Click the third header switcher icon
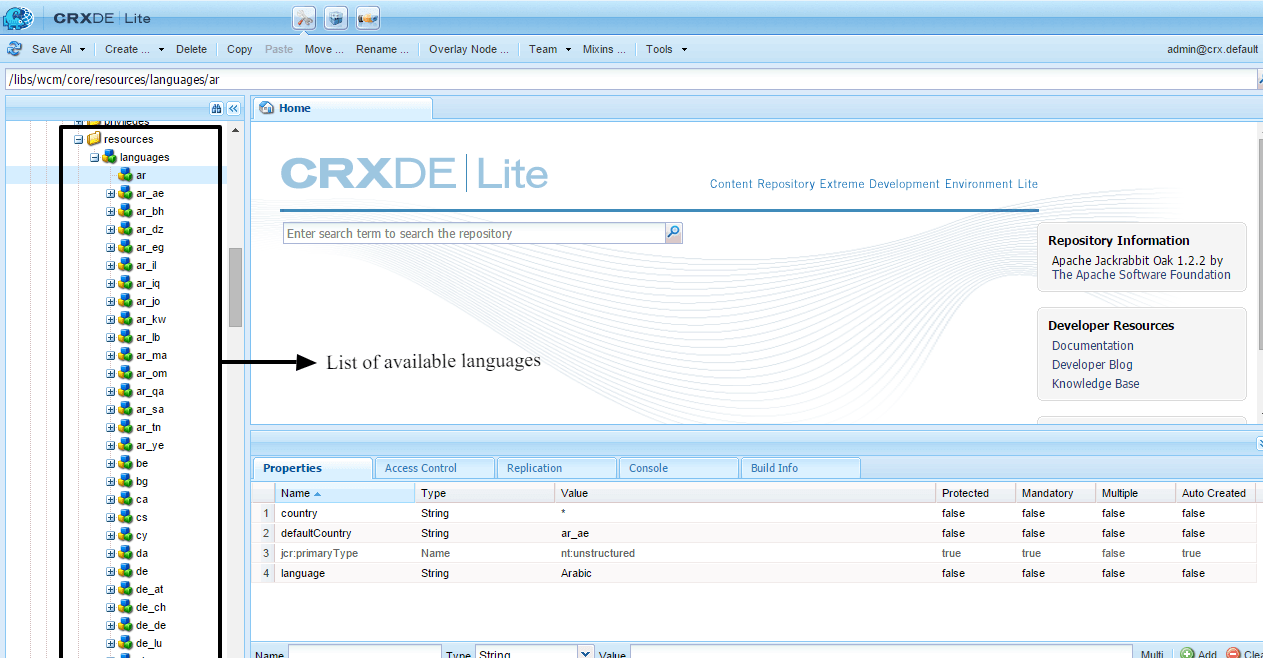This screenshot has width=1263, height=658. [x=368, y=18]
